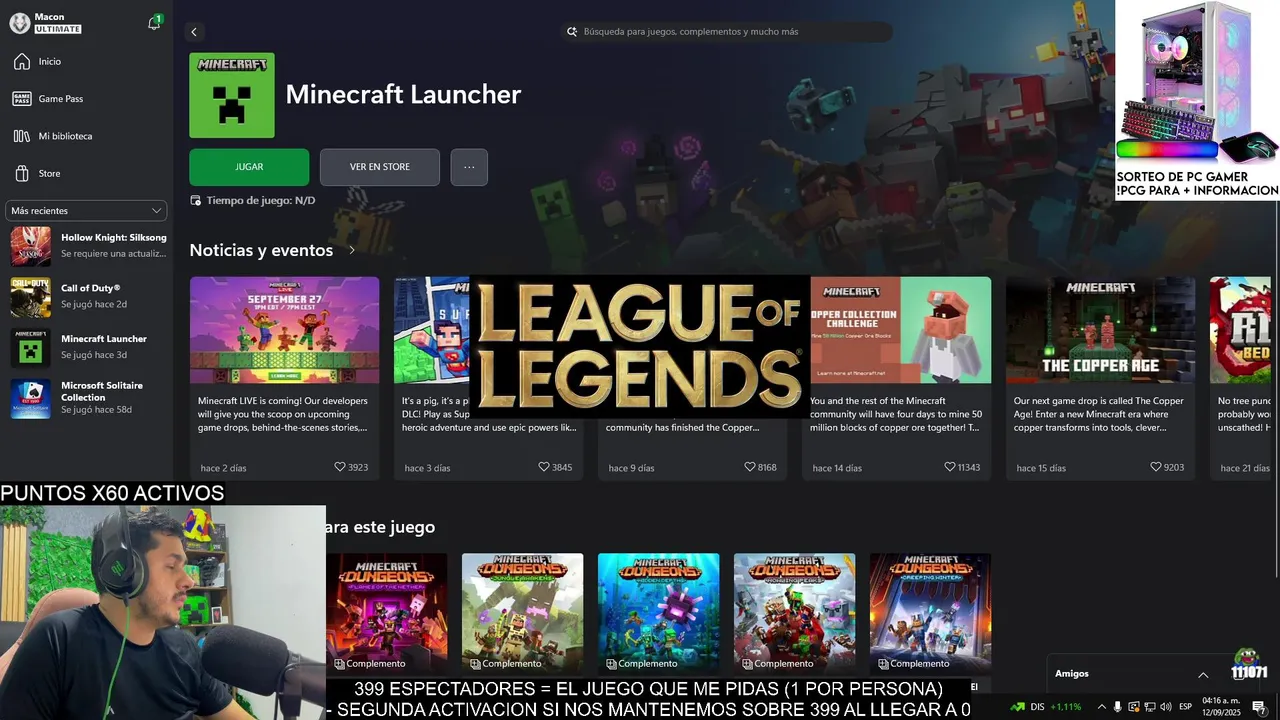The width and height of the screenshot is (1280, 720).
Task: Like the post with 8168 likes
Action: (x=750, y=467)
